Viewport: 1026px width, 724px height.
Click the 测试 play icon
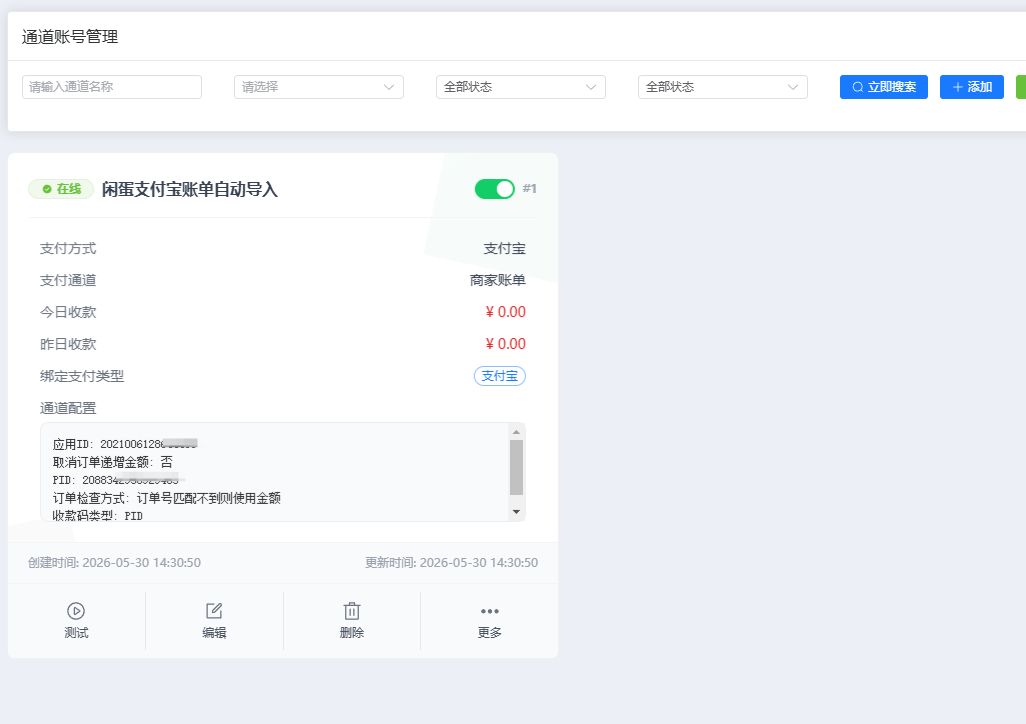[x=76, y=611]
